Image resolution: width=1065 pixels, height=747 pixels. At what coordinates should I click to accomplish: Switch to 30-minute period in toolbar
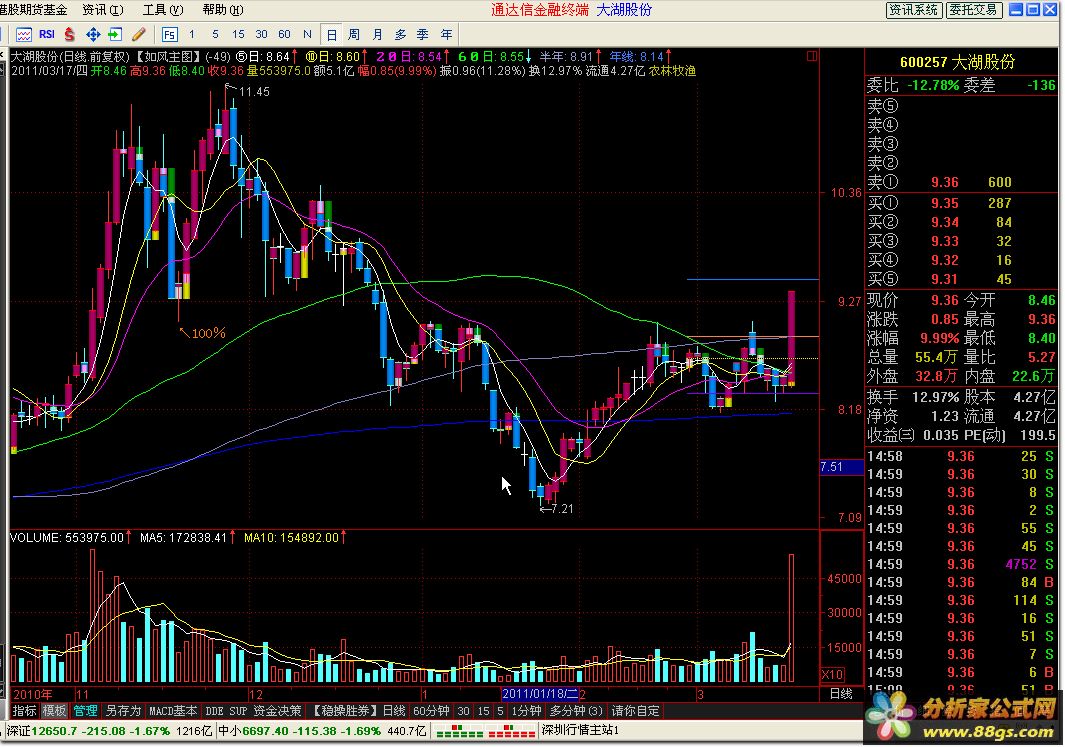point(261,34)
